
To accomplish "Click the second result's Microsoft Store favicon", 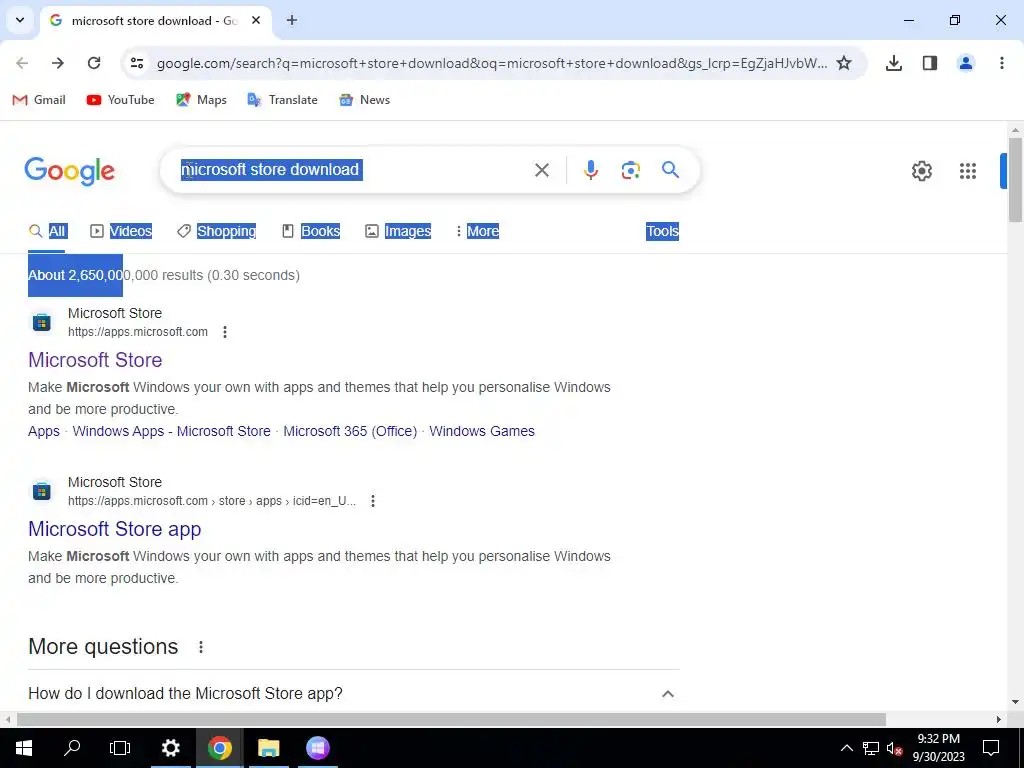I will (x=42, y=491).
